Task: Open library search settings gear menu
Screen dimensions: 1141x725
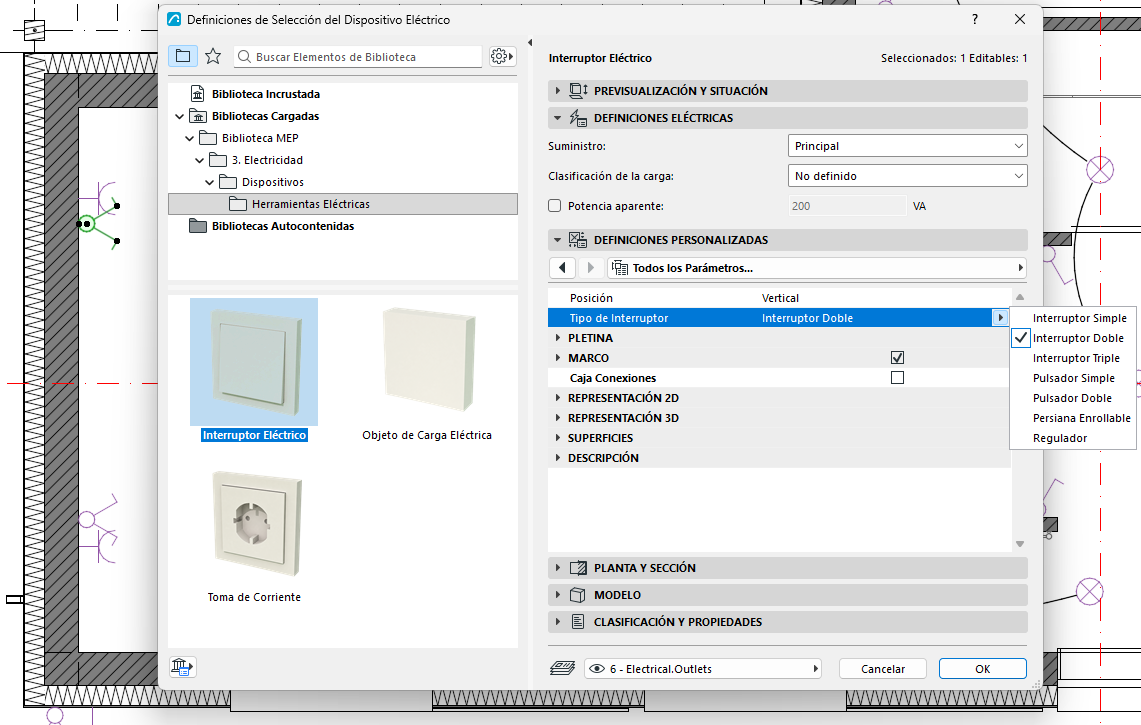Action: (x=502, y=56)
